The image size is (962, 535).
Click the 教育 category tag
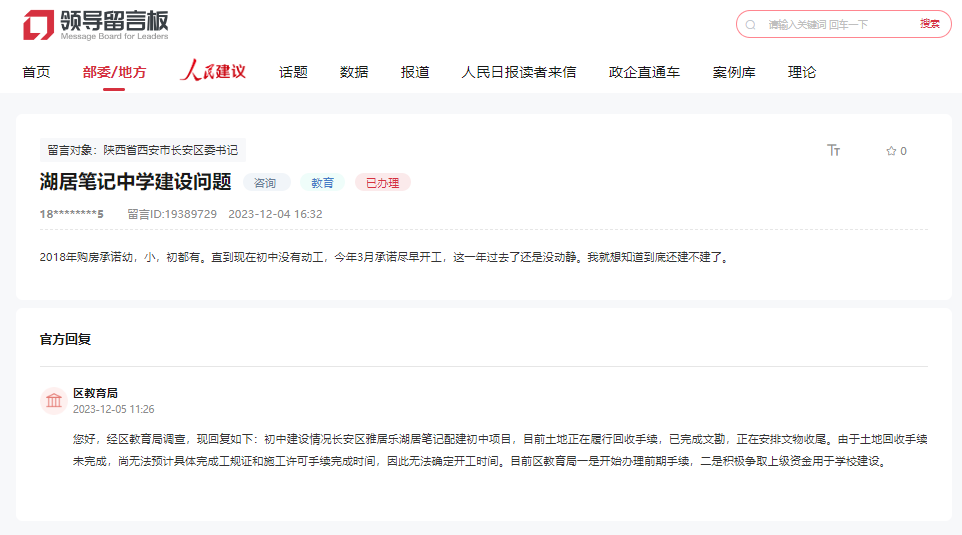click(x=322, y=183)
